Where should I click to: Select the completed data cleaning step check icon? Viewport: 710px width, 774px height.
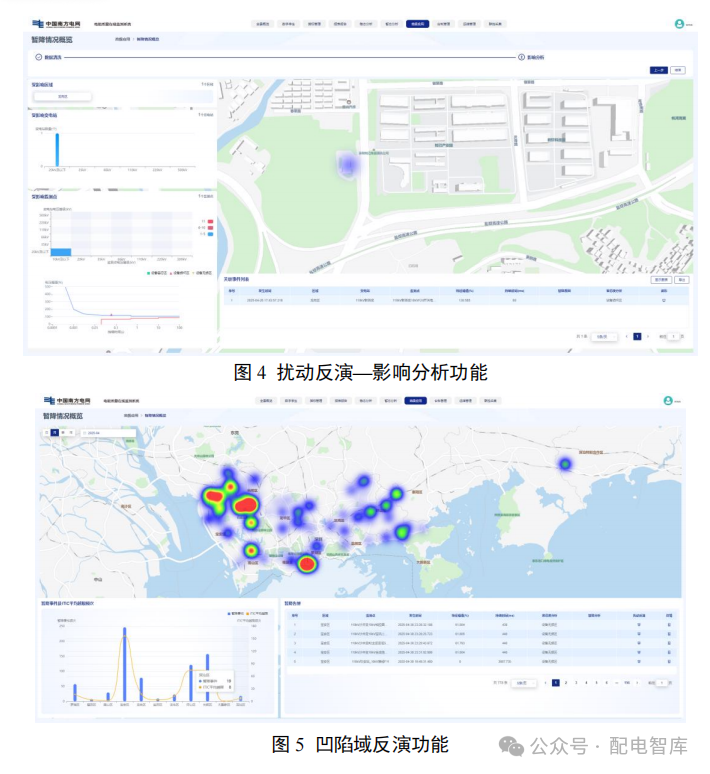point(37,58)
